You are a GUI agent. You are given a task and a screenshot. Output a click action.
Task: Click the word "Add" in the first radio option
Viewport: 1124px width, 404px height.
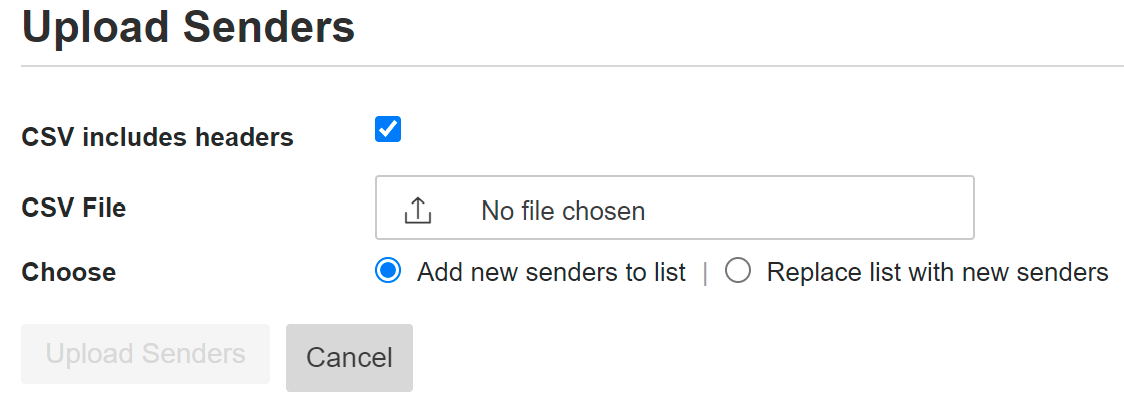coord(438,272)
